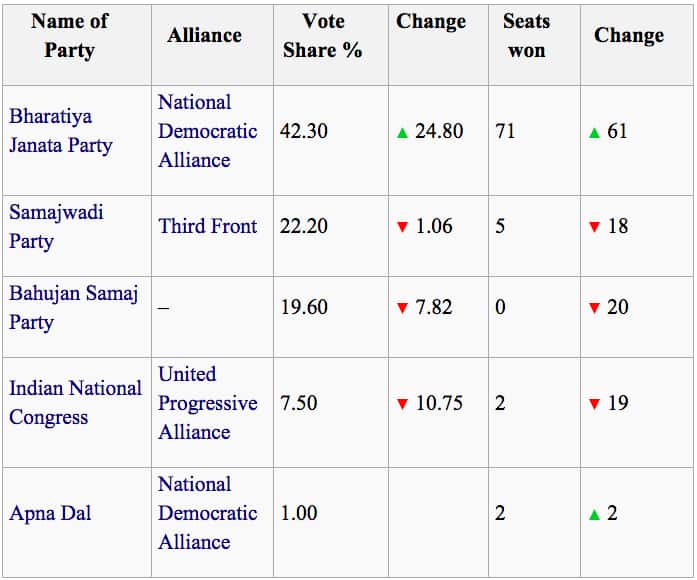Click United Progressive Alliance link

(207, 403)
